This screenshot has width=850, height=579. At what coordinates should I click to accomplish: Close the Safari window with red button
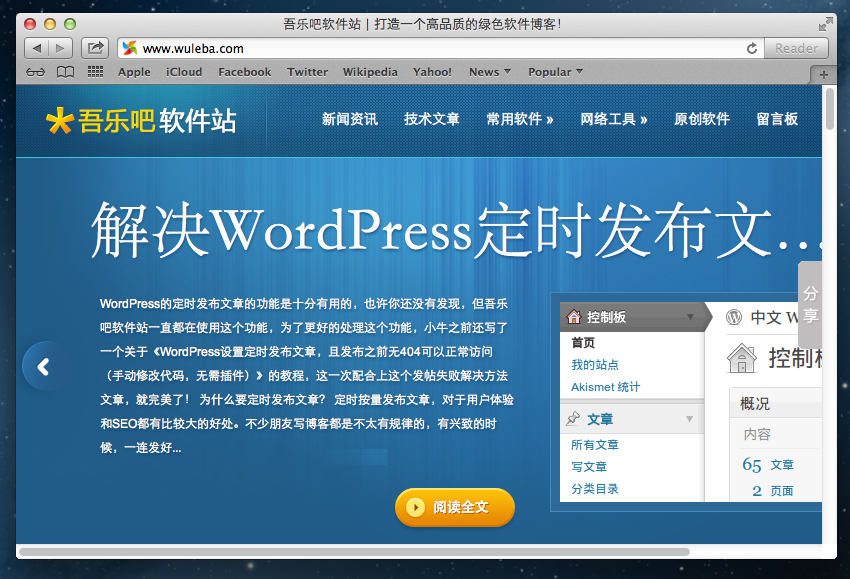click(x=30, y=24)
